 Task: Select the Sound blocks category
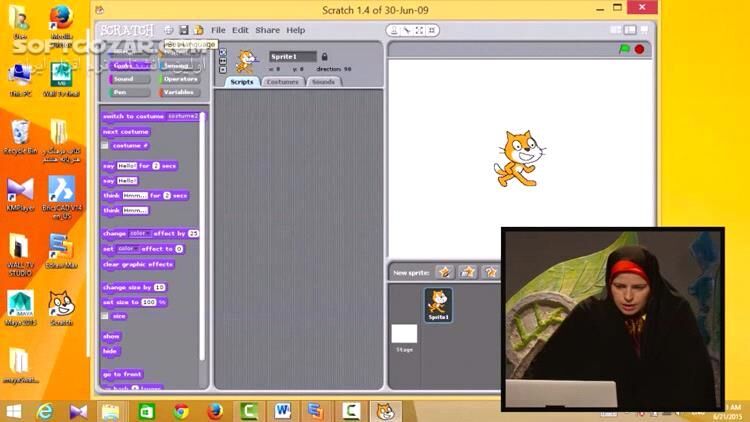point(124,78)
